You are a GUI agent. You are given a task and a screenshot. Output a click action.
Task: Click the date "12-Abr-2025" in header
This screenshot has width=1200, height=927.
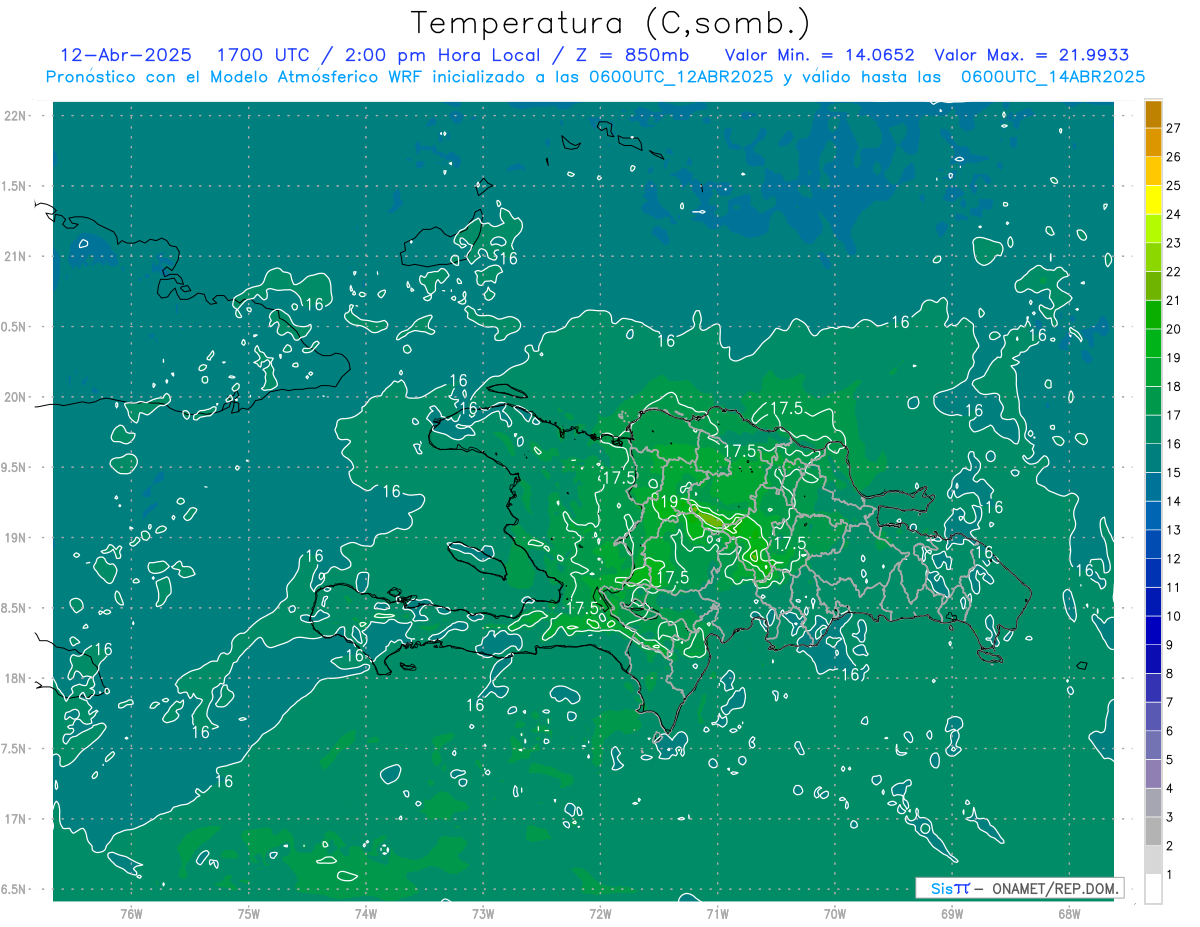[127, 55]
